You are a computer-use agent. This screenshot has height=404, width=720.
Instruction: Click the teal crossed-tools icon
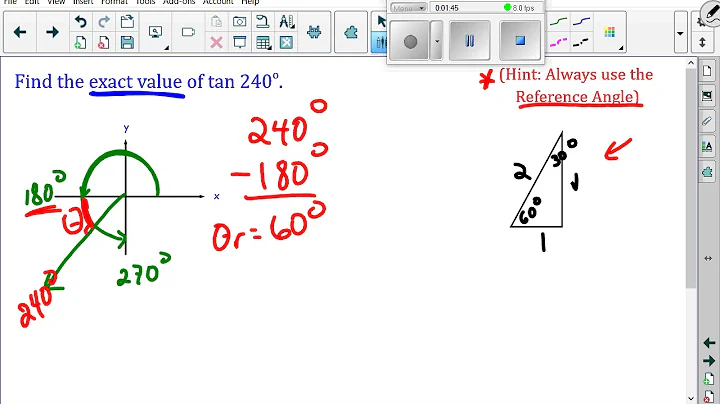click(x=286, y=43)
